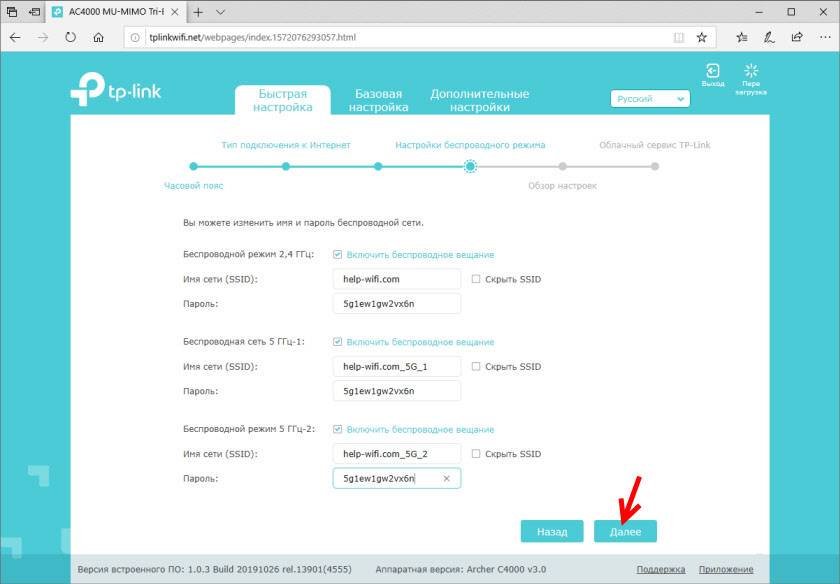Switch to Быстрая настройка tab
The width and height of the screenshot is (840, 584).
[x=283, y=100]
